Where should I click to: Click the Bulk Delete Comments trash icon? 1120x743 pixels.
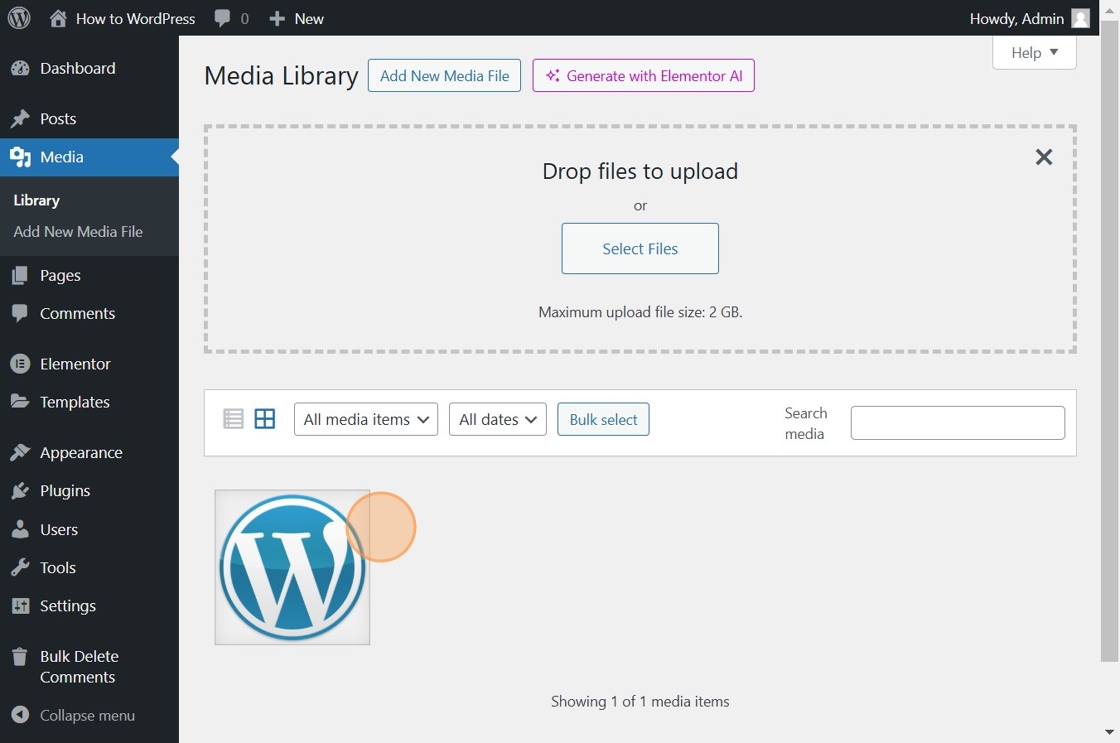(20, 656)
